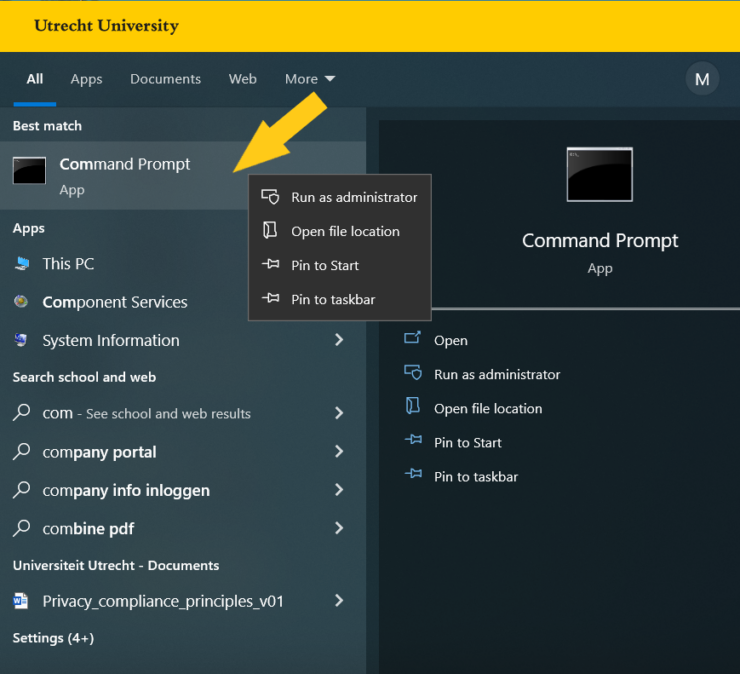Click the This PC computer icon
The height and width of the screenshot is (674, 740).
click(x=21, y=263)
